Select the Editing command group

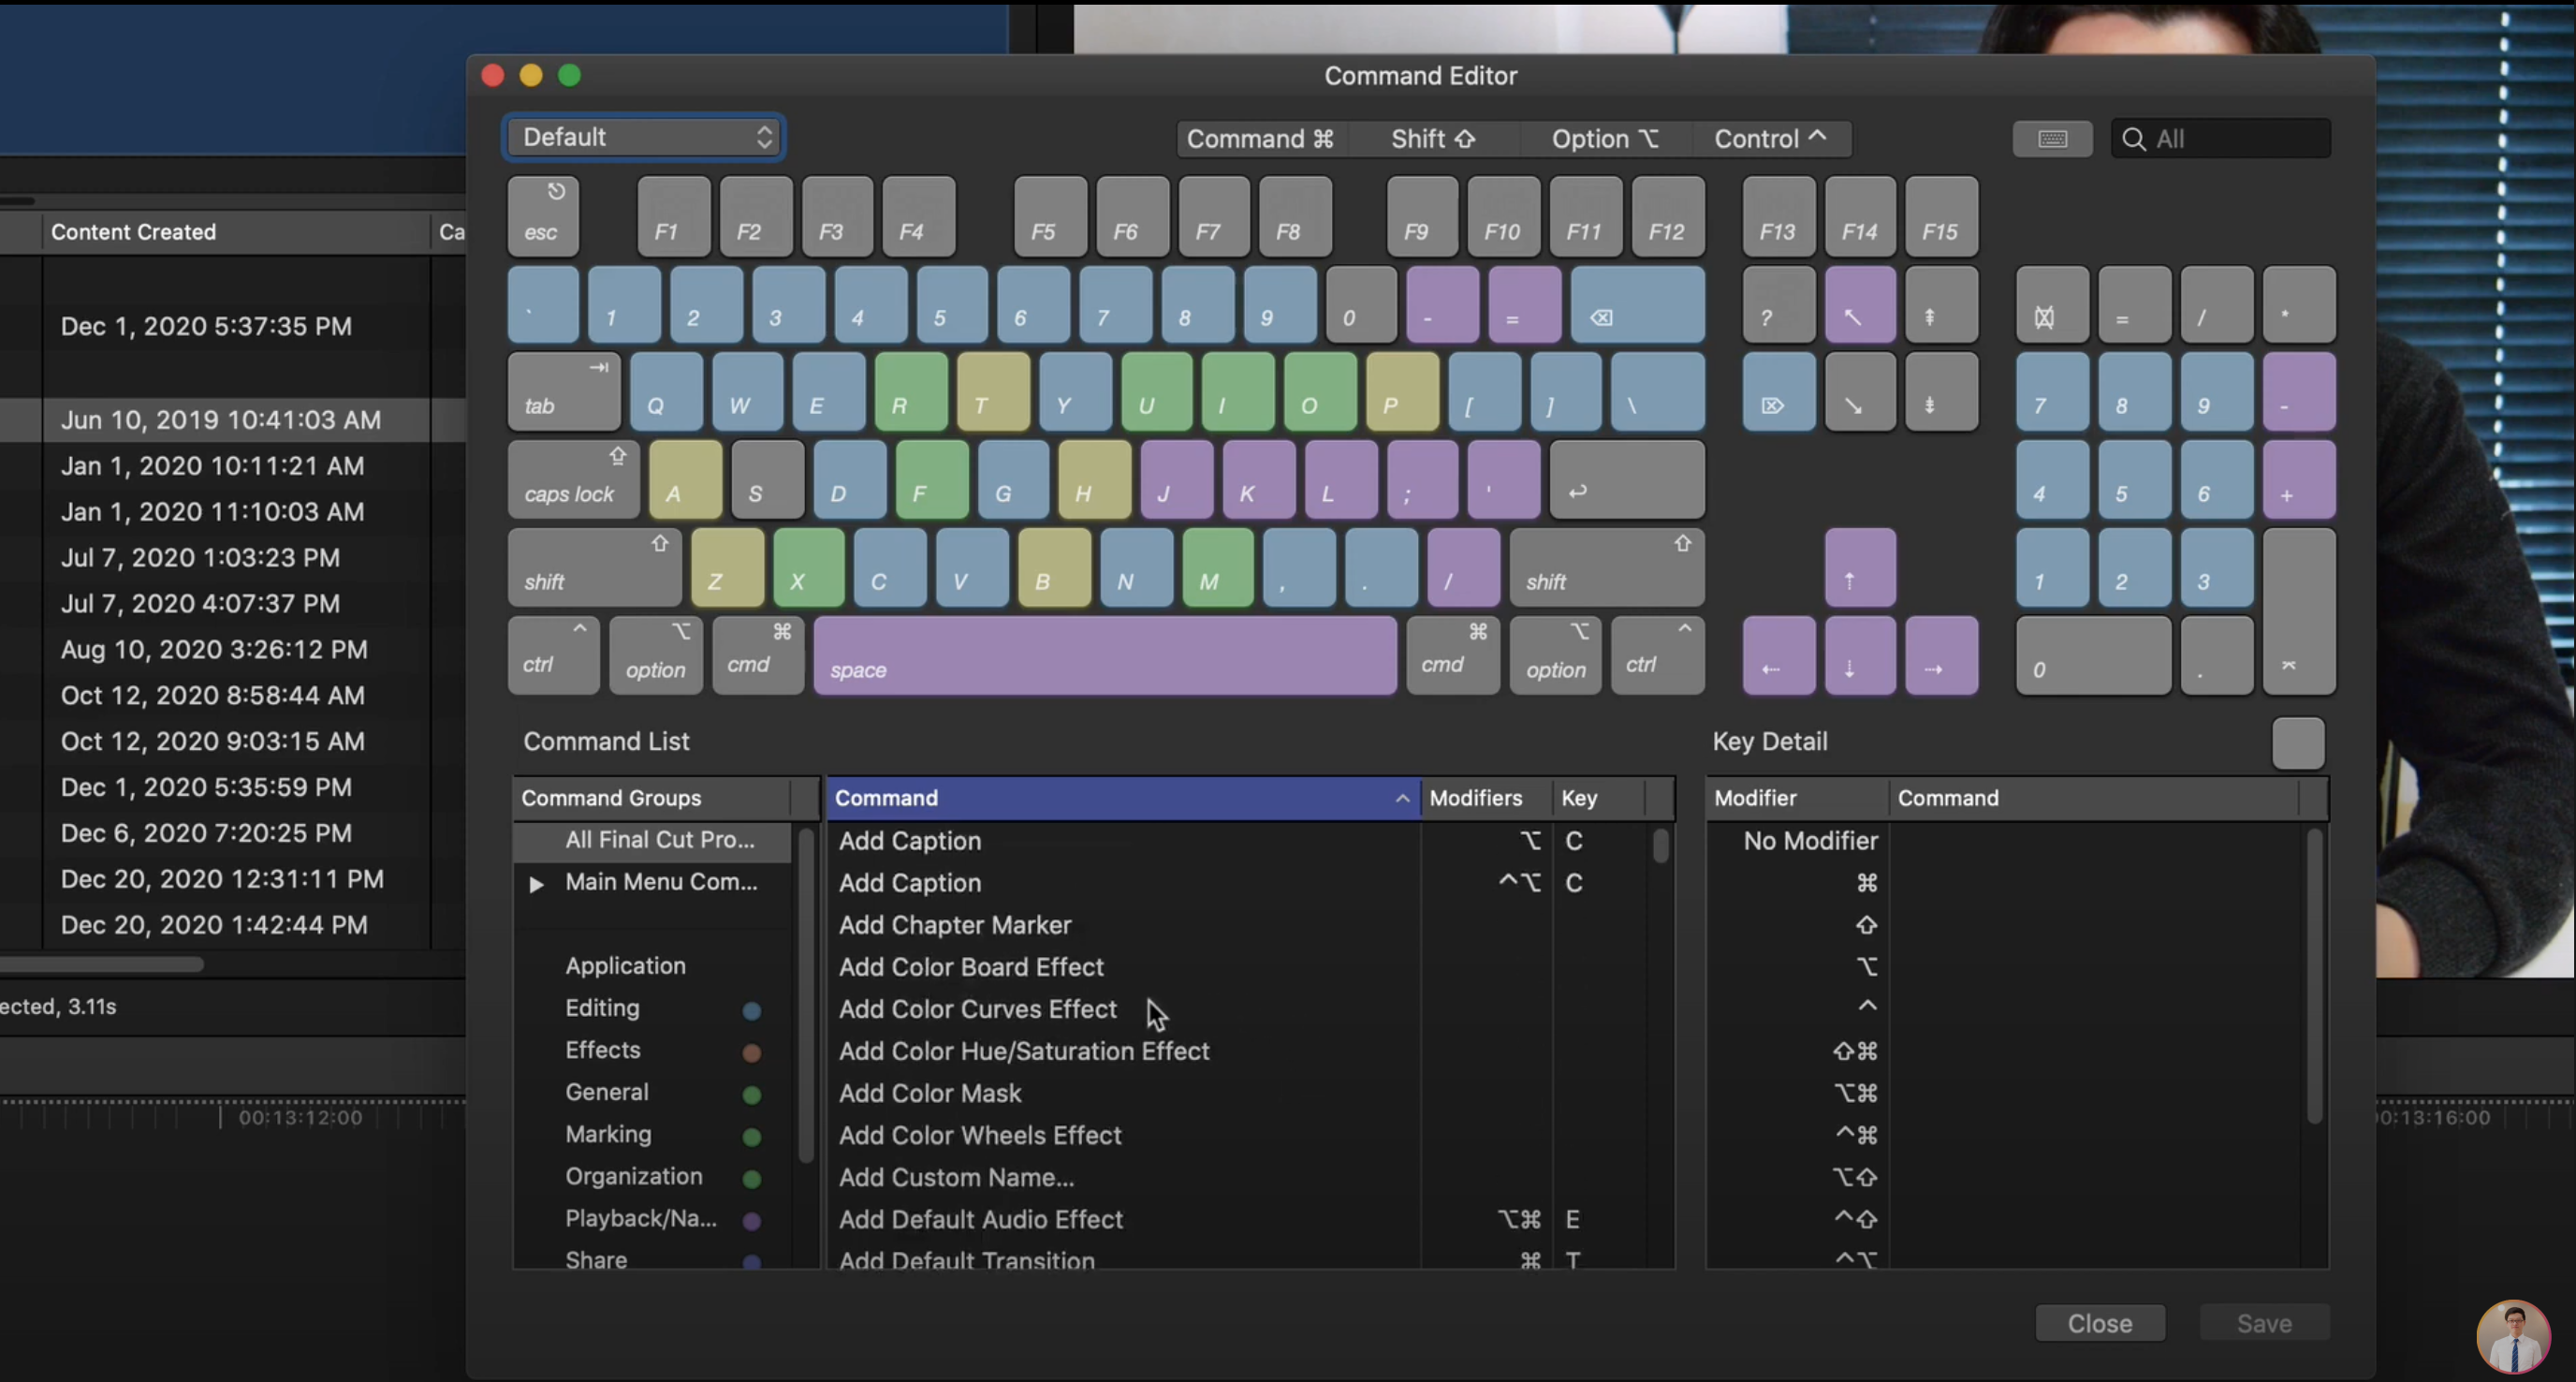[x=602, y=1008]
